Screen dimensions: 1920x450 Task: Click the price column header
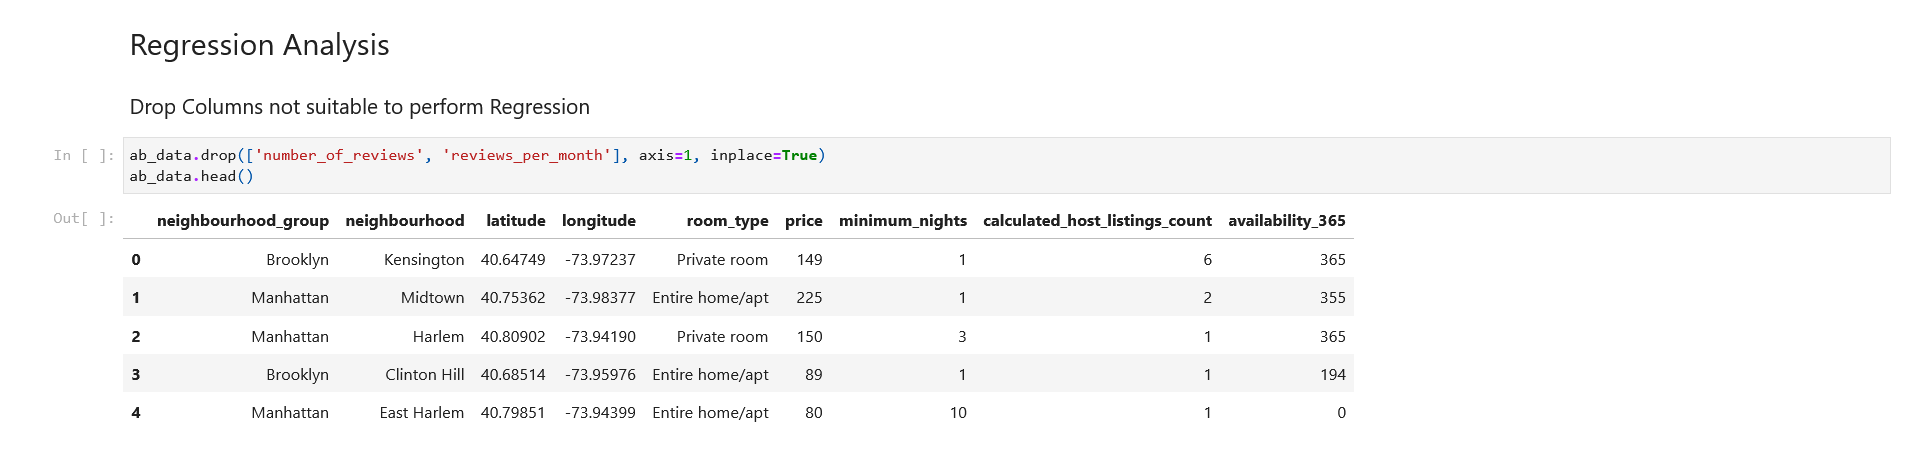tap(804, 220)
